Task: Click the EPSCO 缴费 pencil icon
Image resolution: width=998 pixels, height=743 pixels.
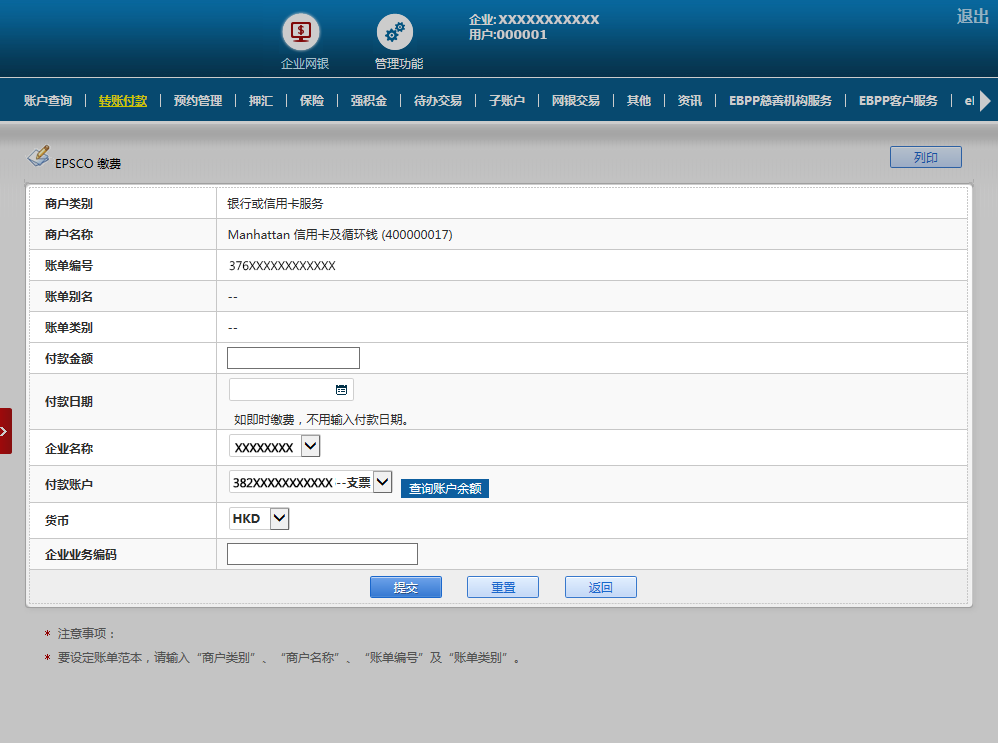Action: point(38,156)
